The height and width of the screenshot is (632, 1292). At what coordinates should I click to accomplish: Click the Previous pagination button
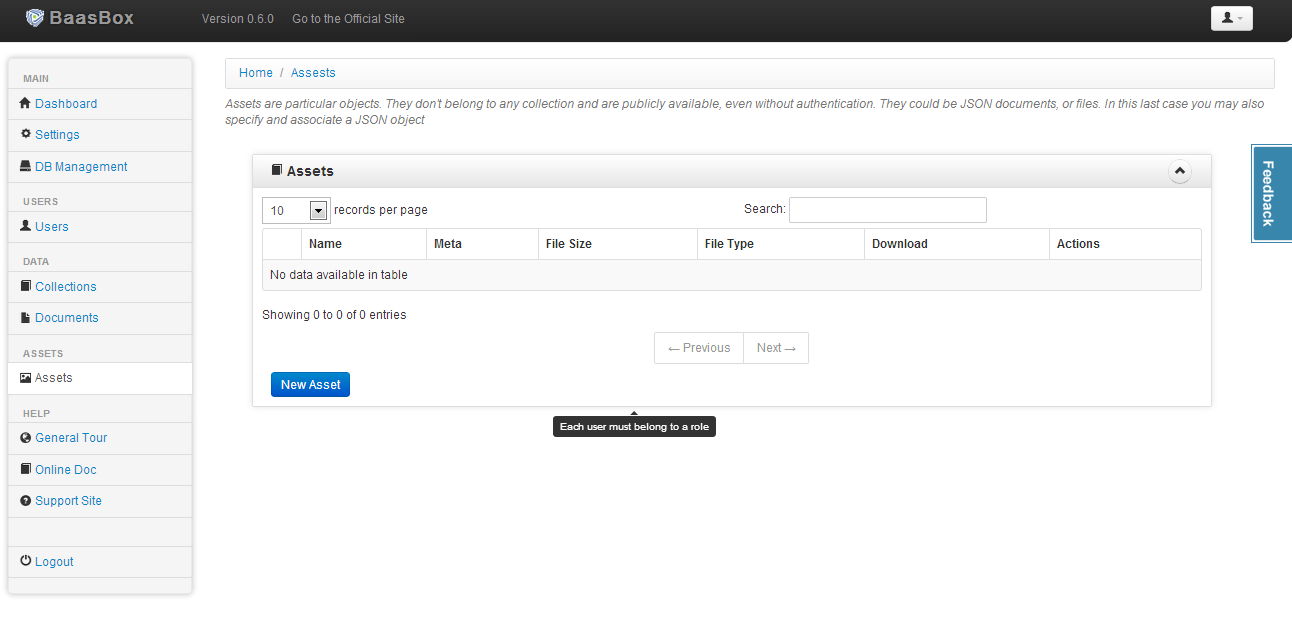coord(699,348)
